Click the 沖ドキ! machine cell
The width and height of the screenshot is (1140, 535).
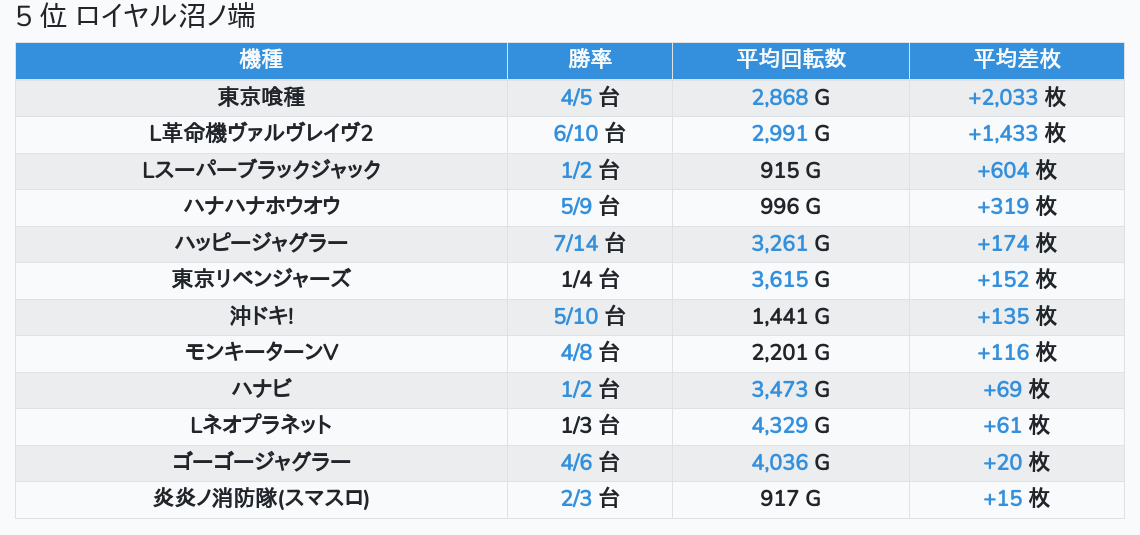click(x=261, y=316)
